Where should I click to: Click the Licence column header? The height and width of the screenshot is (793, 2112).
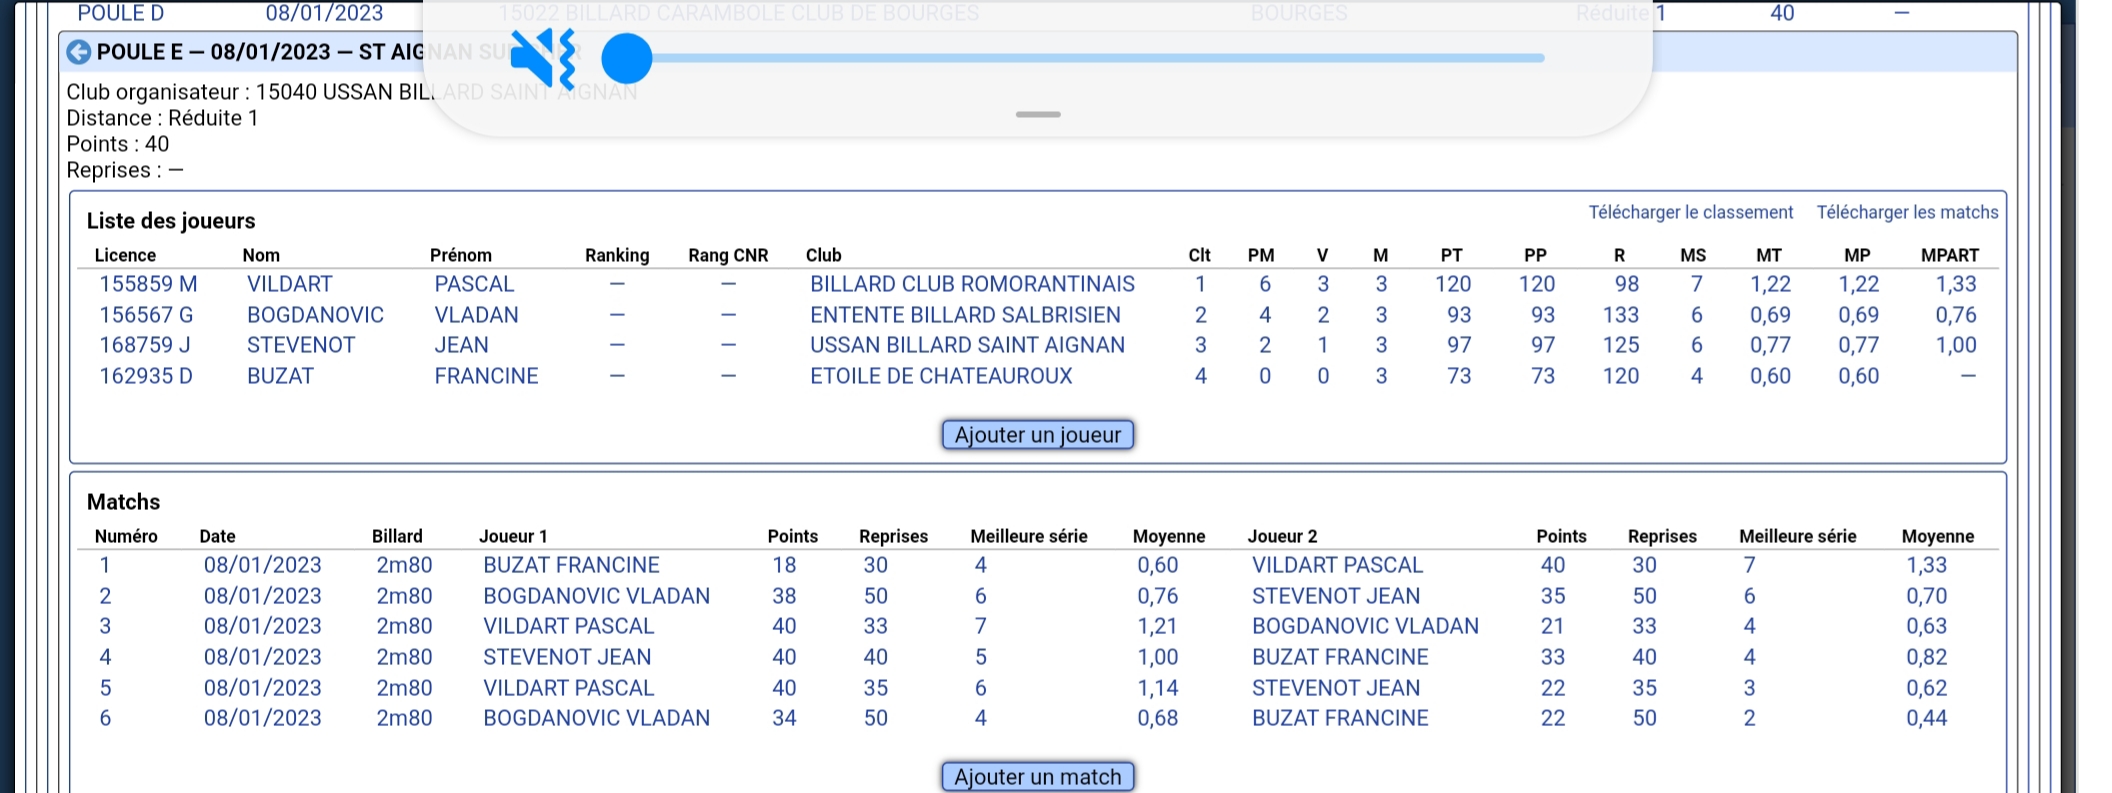[125, 255]
